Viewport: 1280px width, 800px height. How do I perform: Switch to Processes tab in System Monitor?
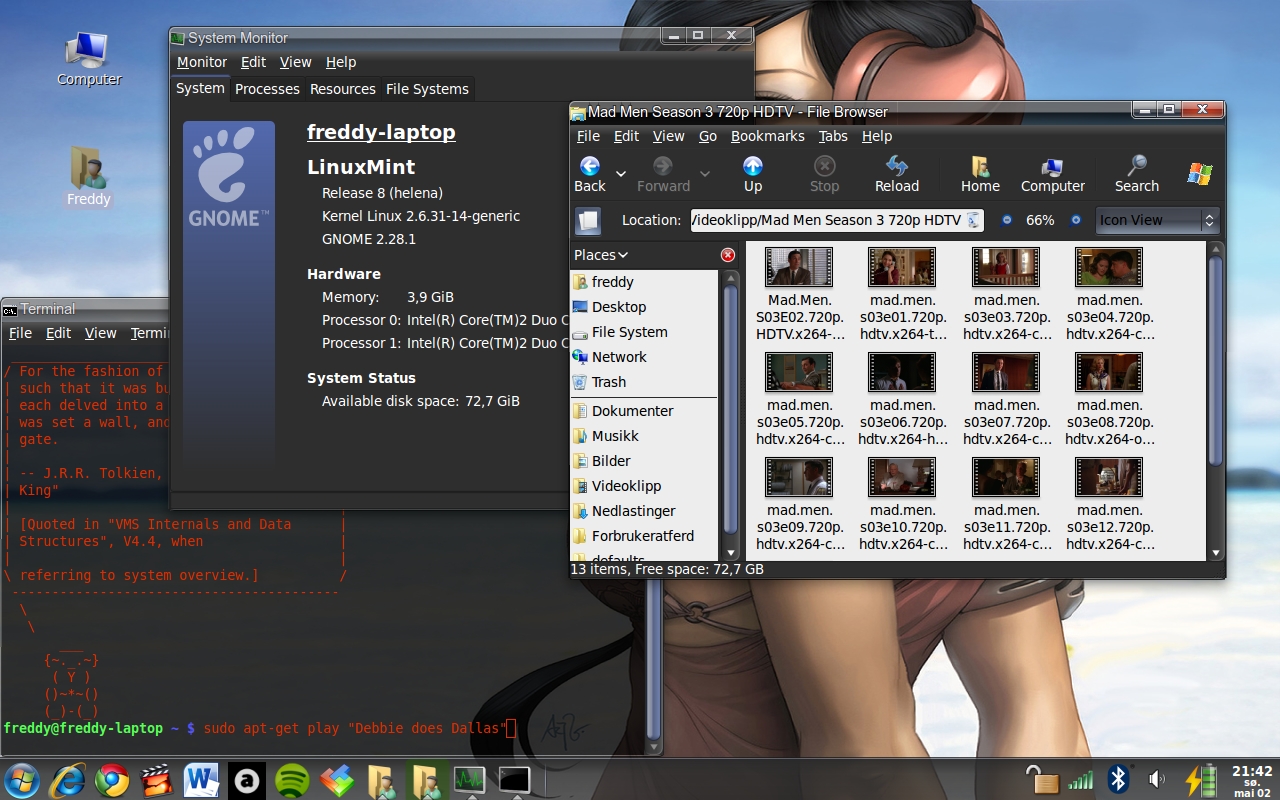click(267, 89)
